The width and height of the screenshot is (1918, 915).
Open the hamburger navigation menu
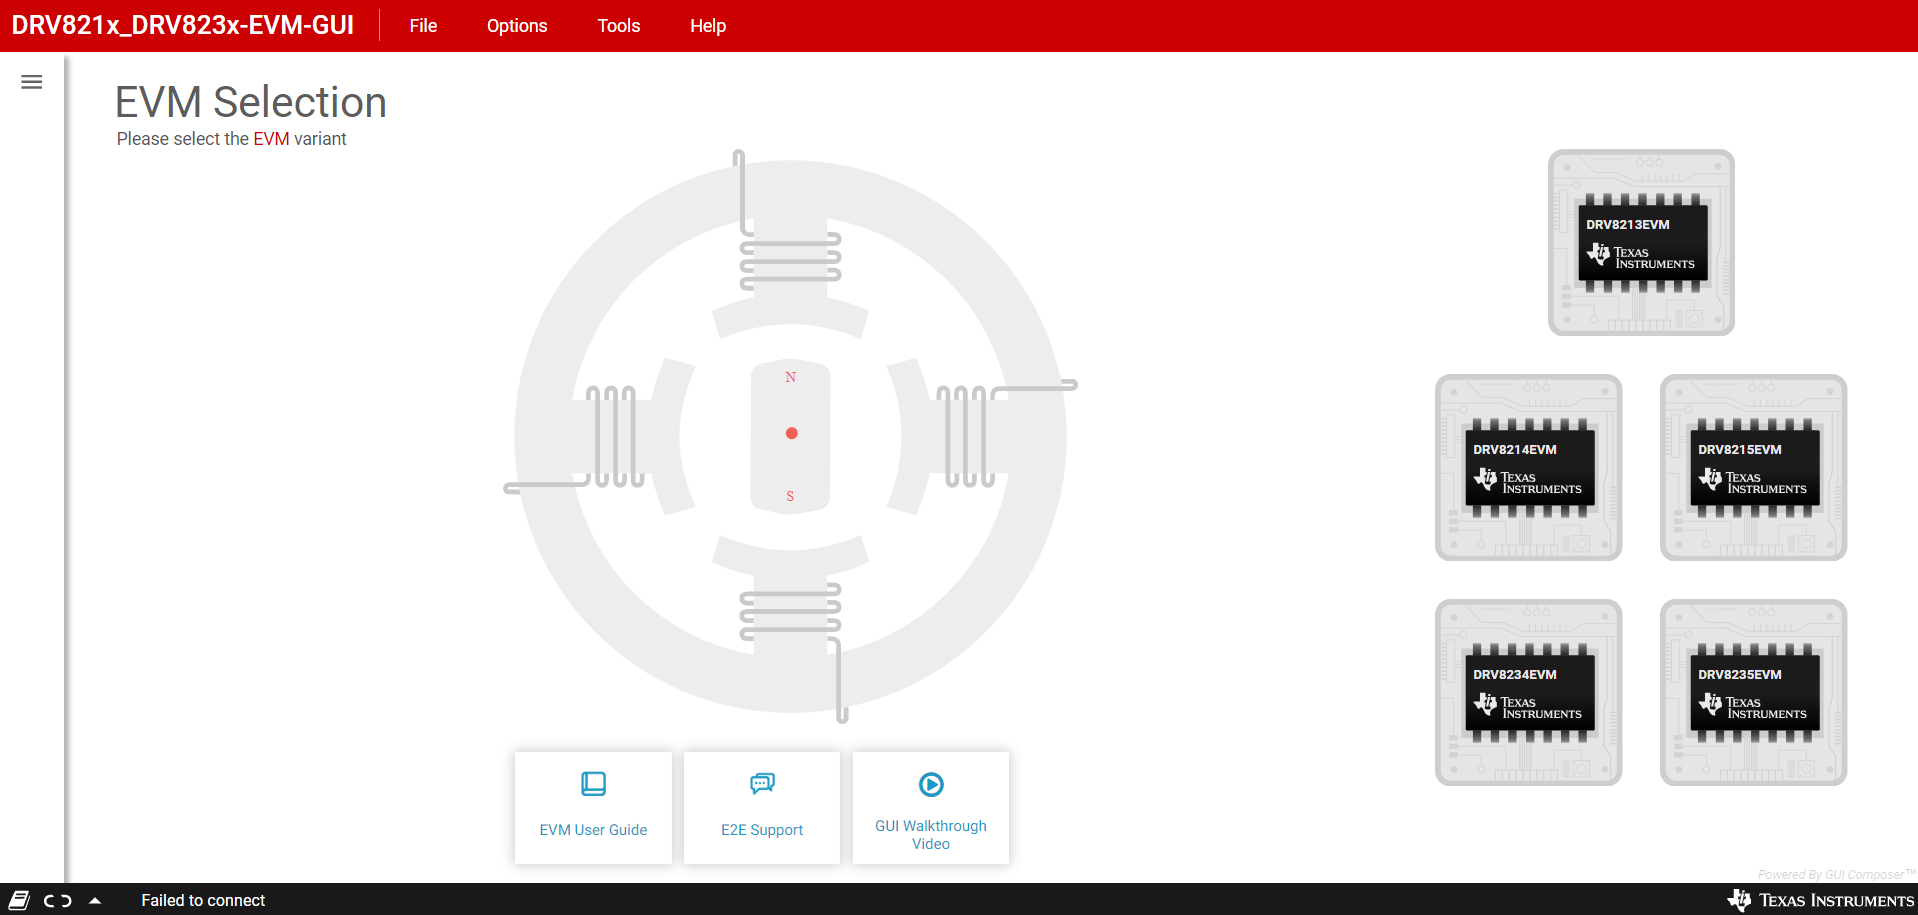pos(32,82)
